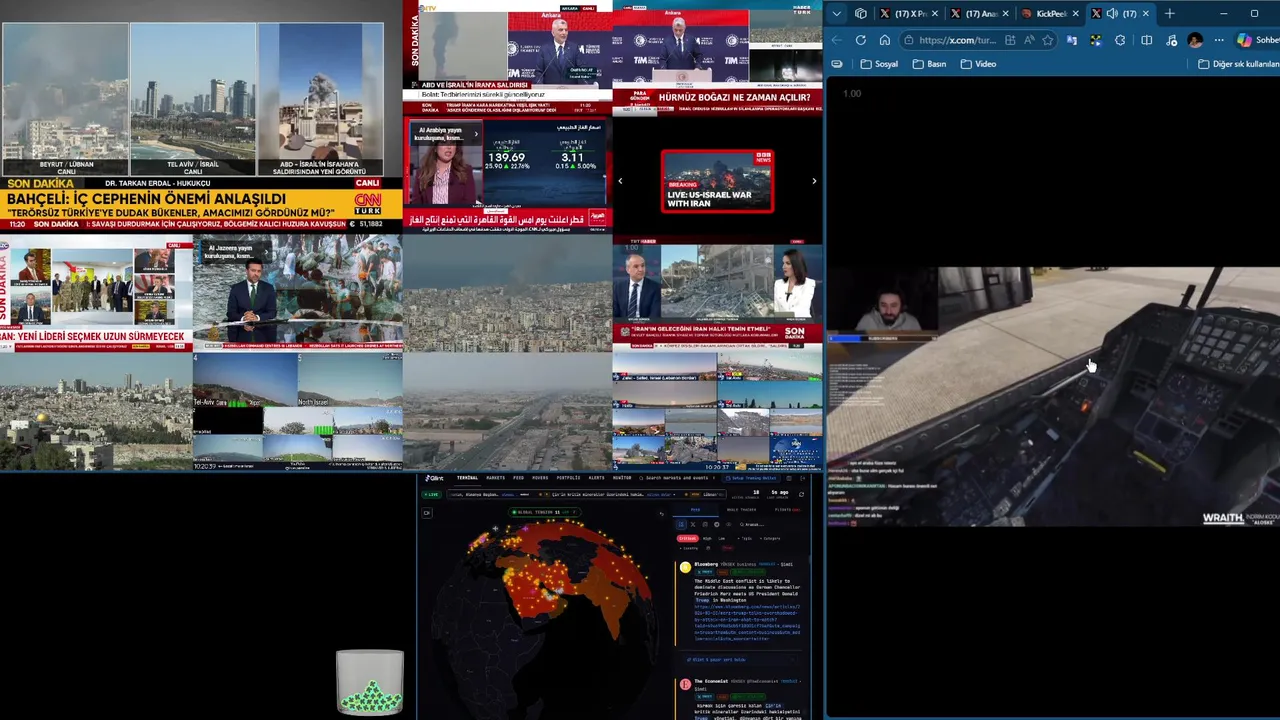Open the Edge home page button
Screen dimensions: 1280x720
(x=885, y=40)
